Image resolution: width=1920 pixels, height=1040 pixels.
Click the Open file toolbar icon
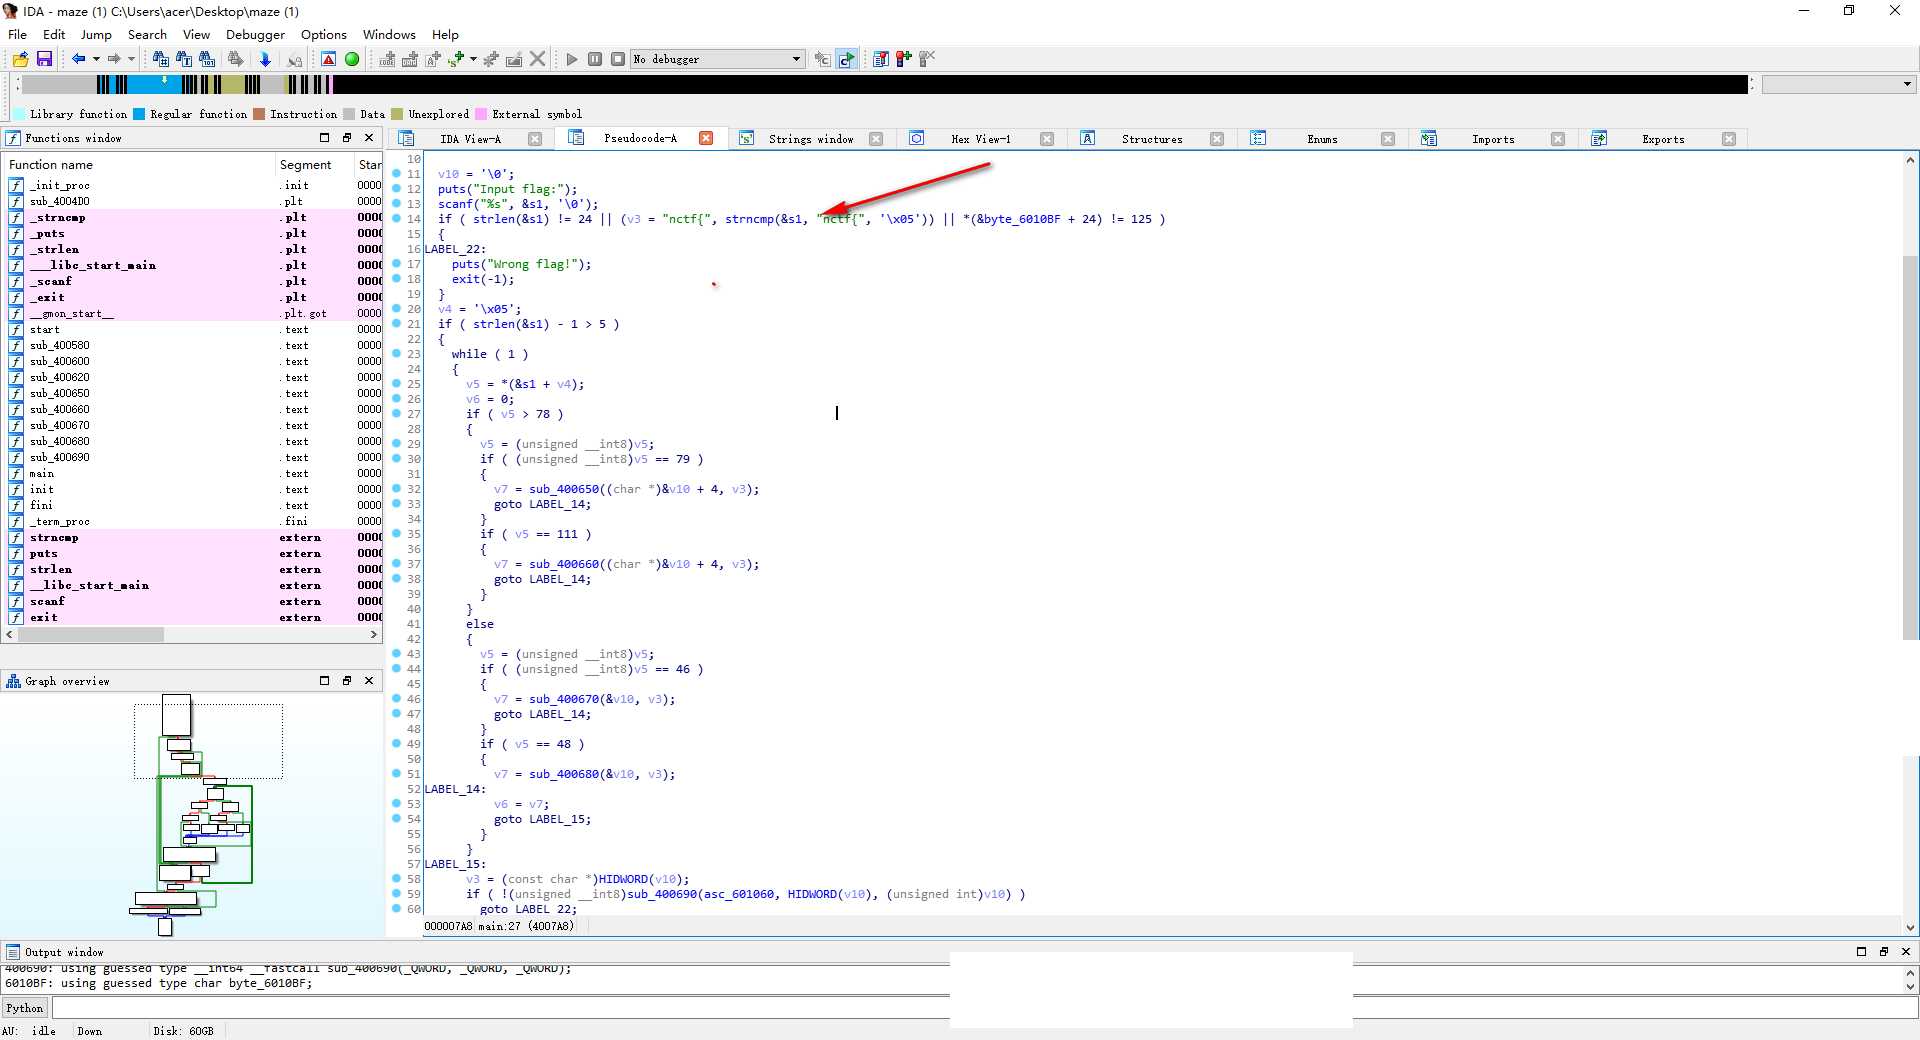coord(20,59)
